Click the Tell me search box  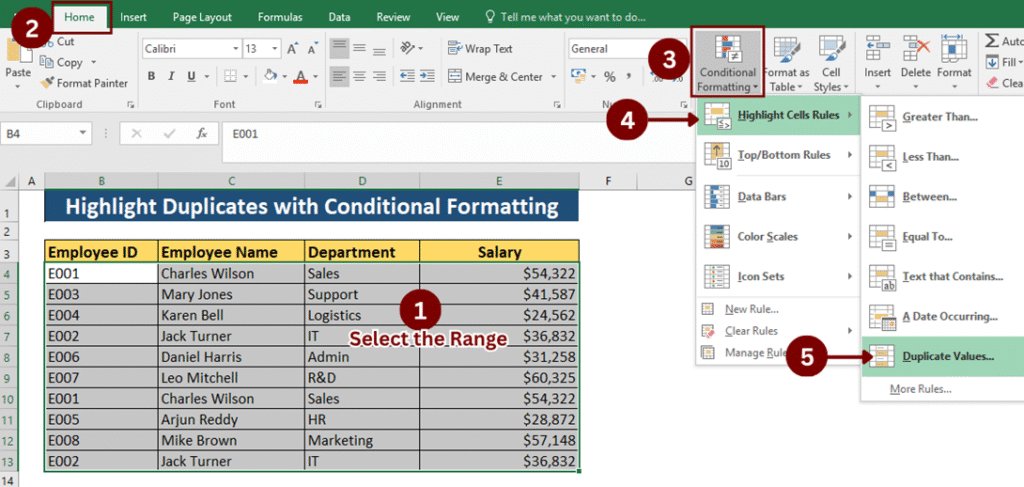point(566,18)
